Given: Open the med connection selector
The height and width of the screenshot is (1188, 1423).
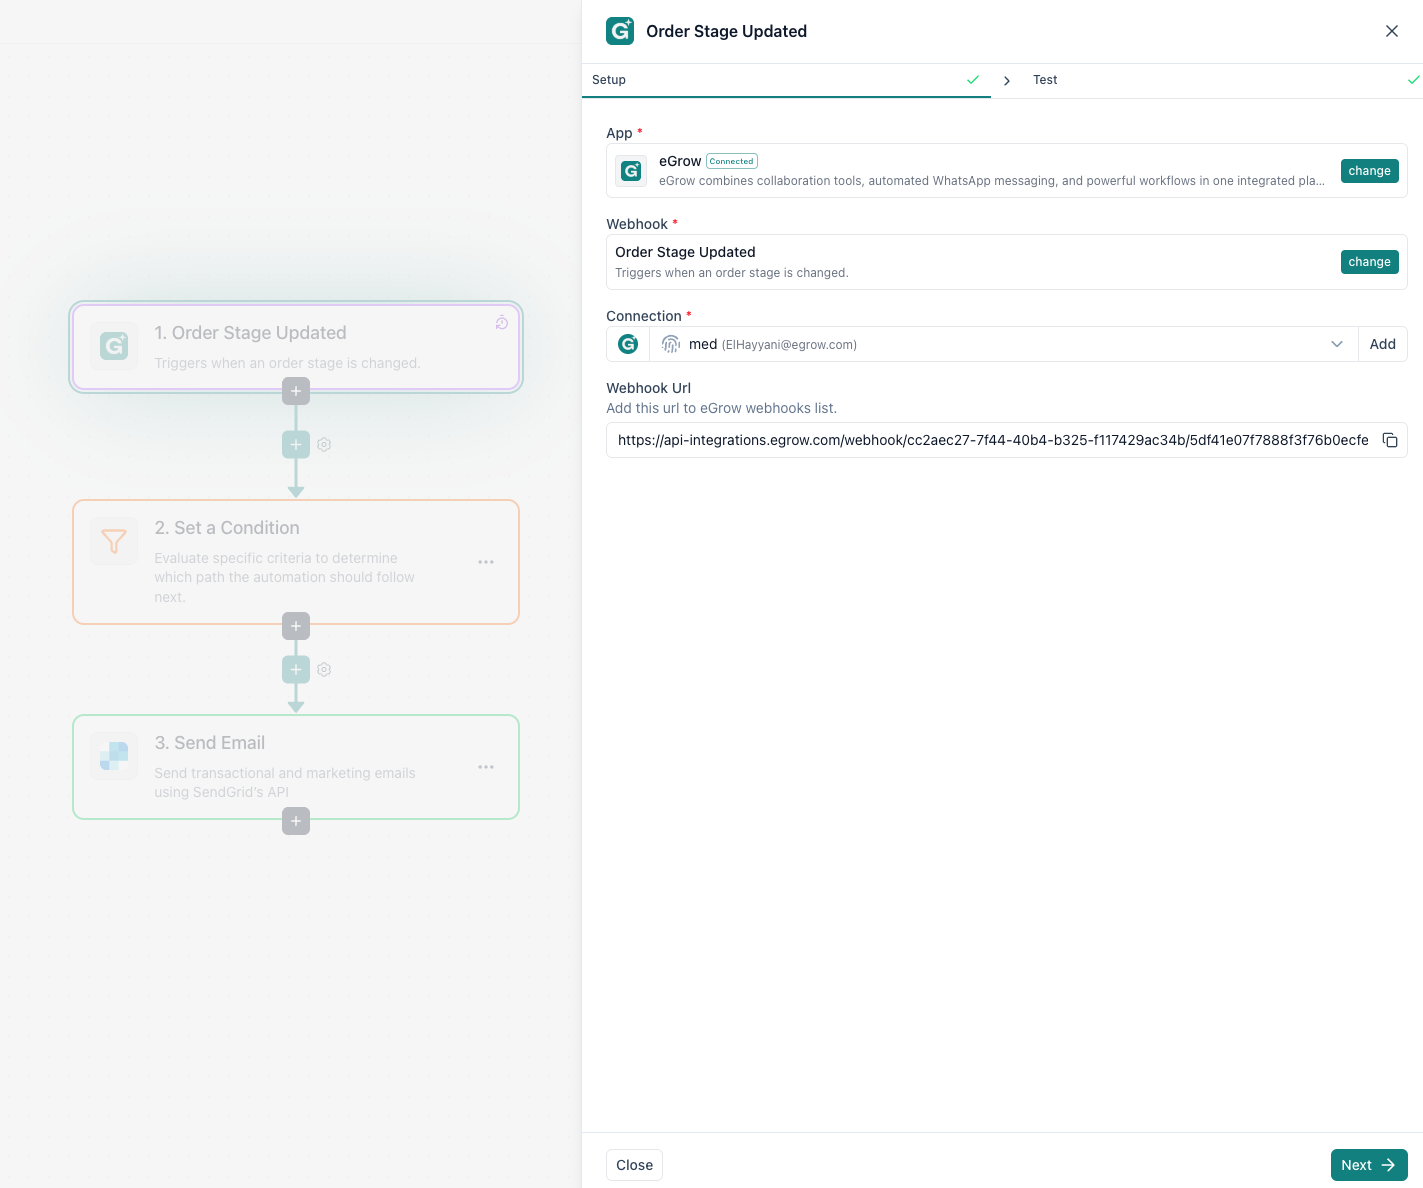Looking at the screenshot, I should (x=990, y=344).
